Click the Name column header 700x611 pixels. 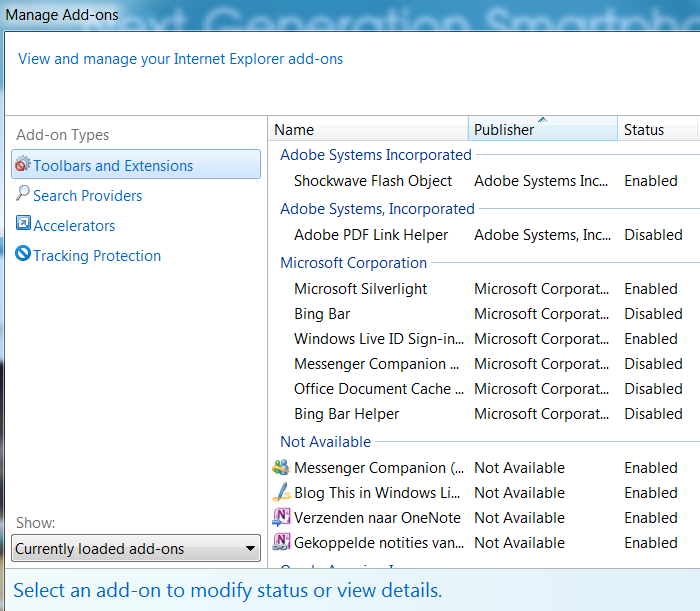(294, 130)
